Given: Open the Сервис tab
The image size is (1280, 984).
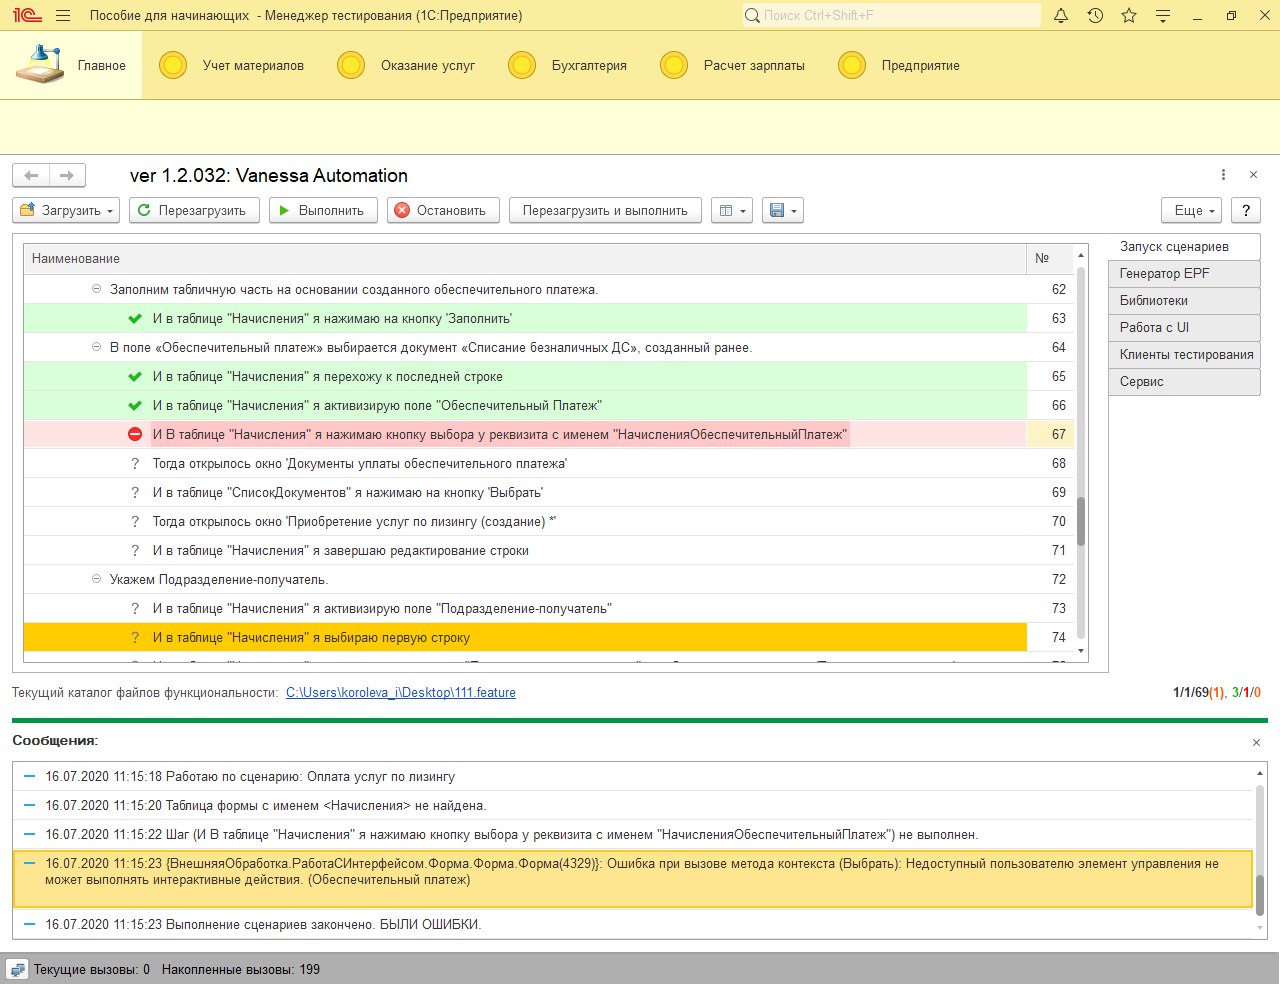Looking at the screenshot, I should tap(1184, 381).
